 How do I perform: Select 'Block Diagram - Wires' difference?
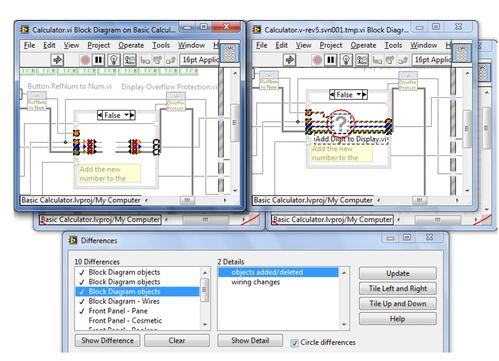pyautogui.click(x=138, y=301)
